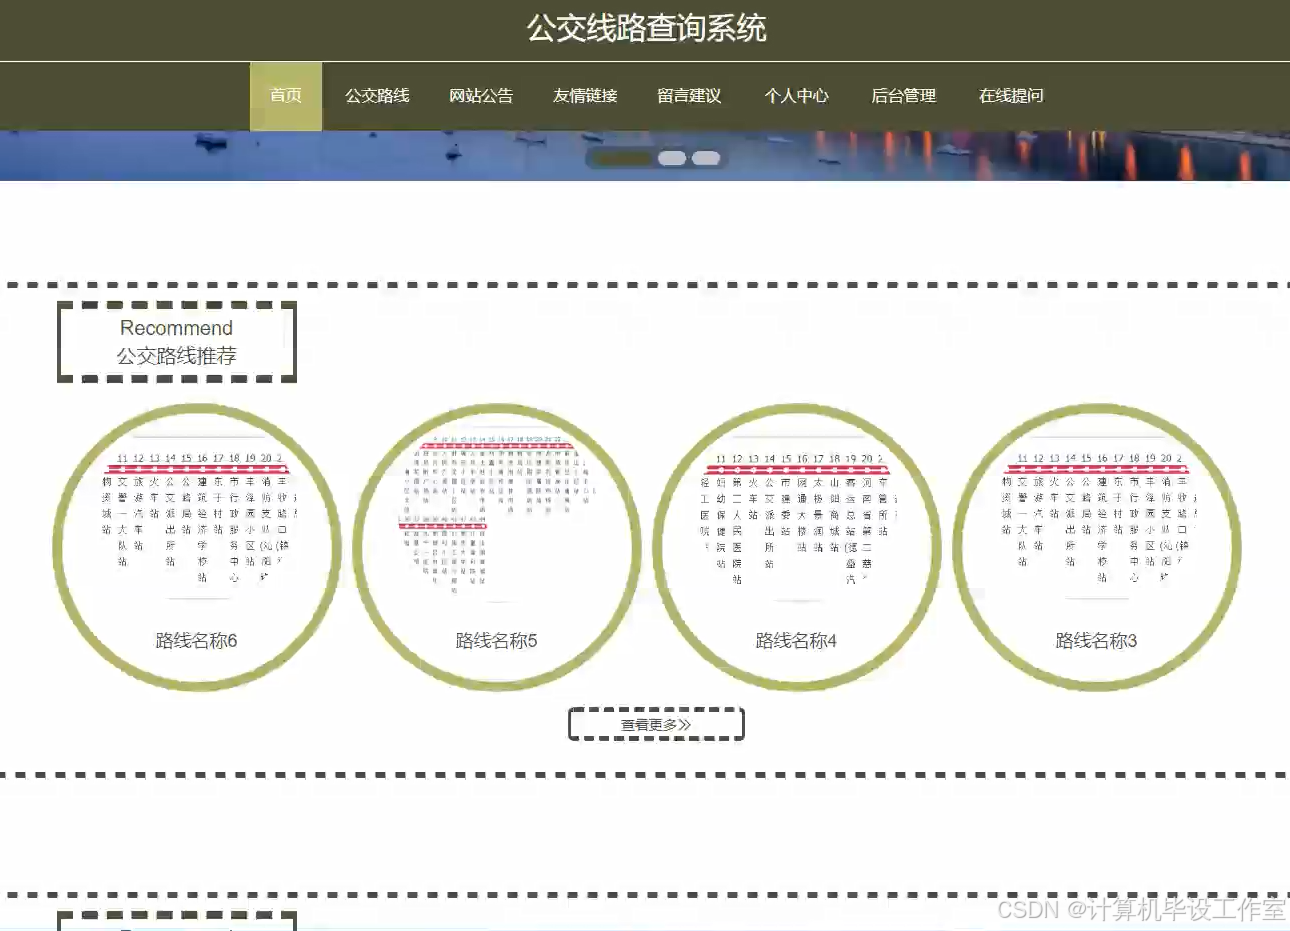Image resolution: width=1290 pixels, height=931 pixels.
Task: Expand more routes via the ≫ chevron
Action: (x=684, y=723)
